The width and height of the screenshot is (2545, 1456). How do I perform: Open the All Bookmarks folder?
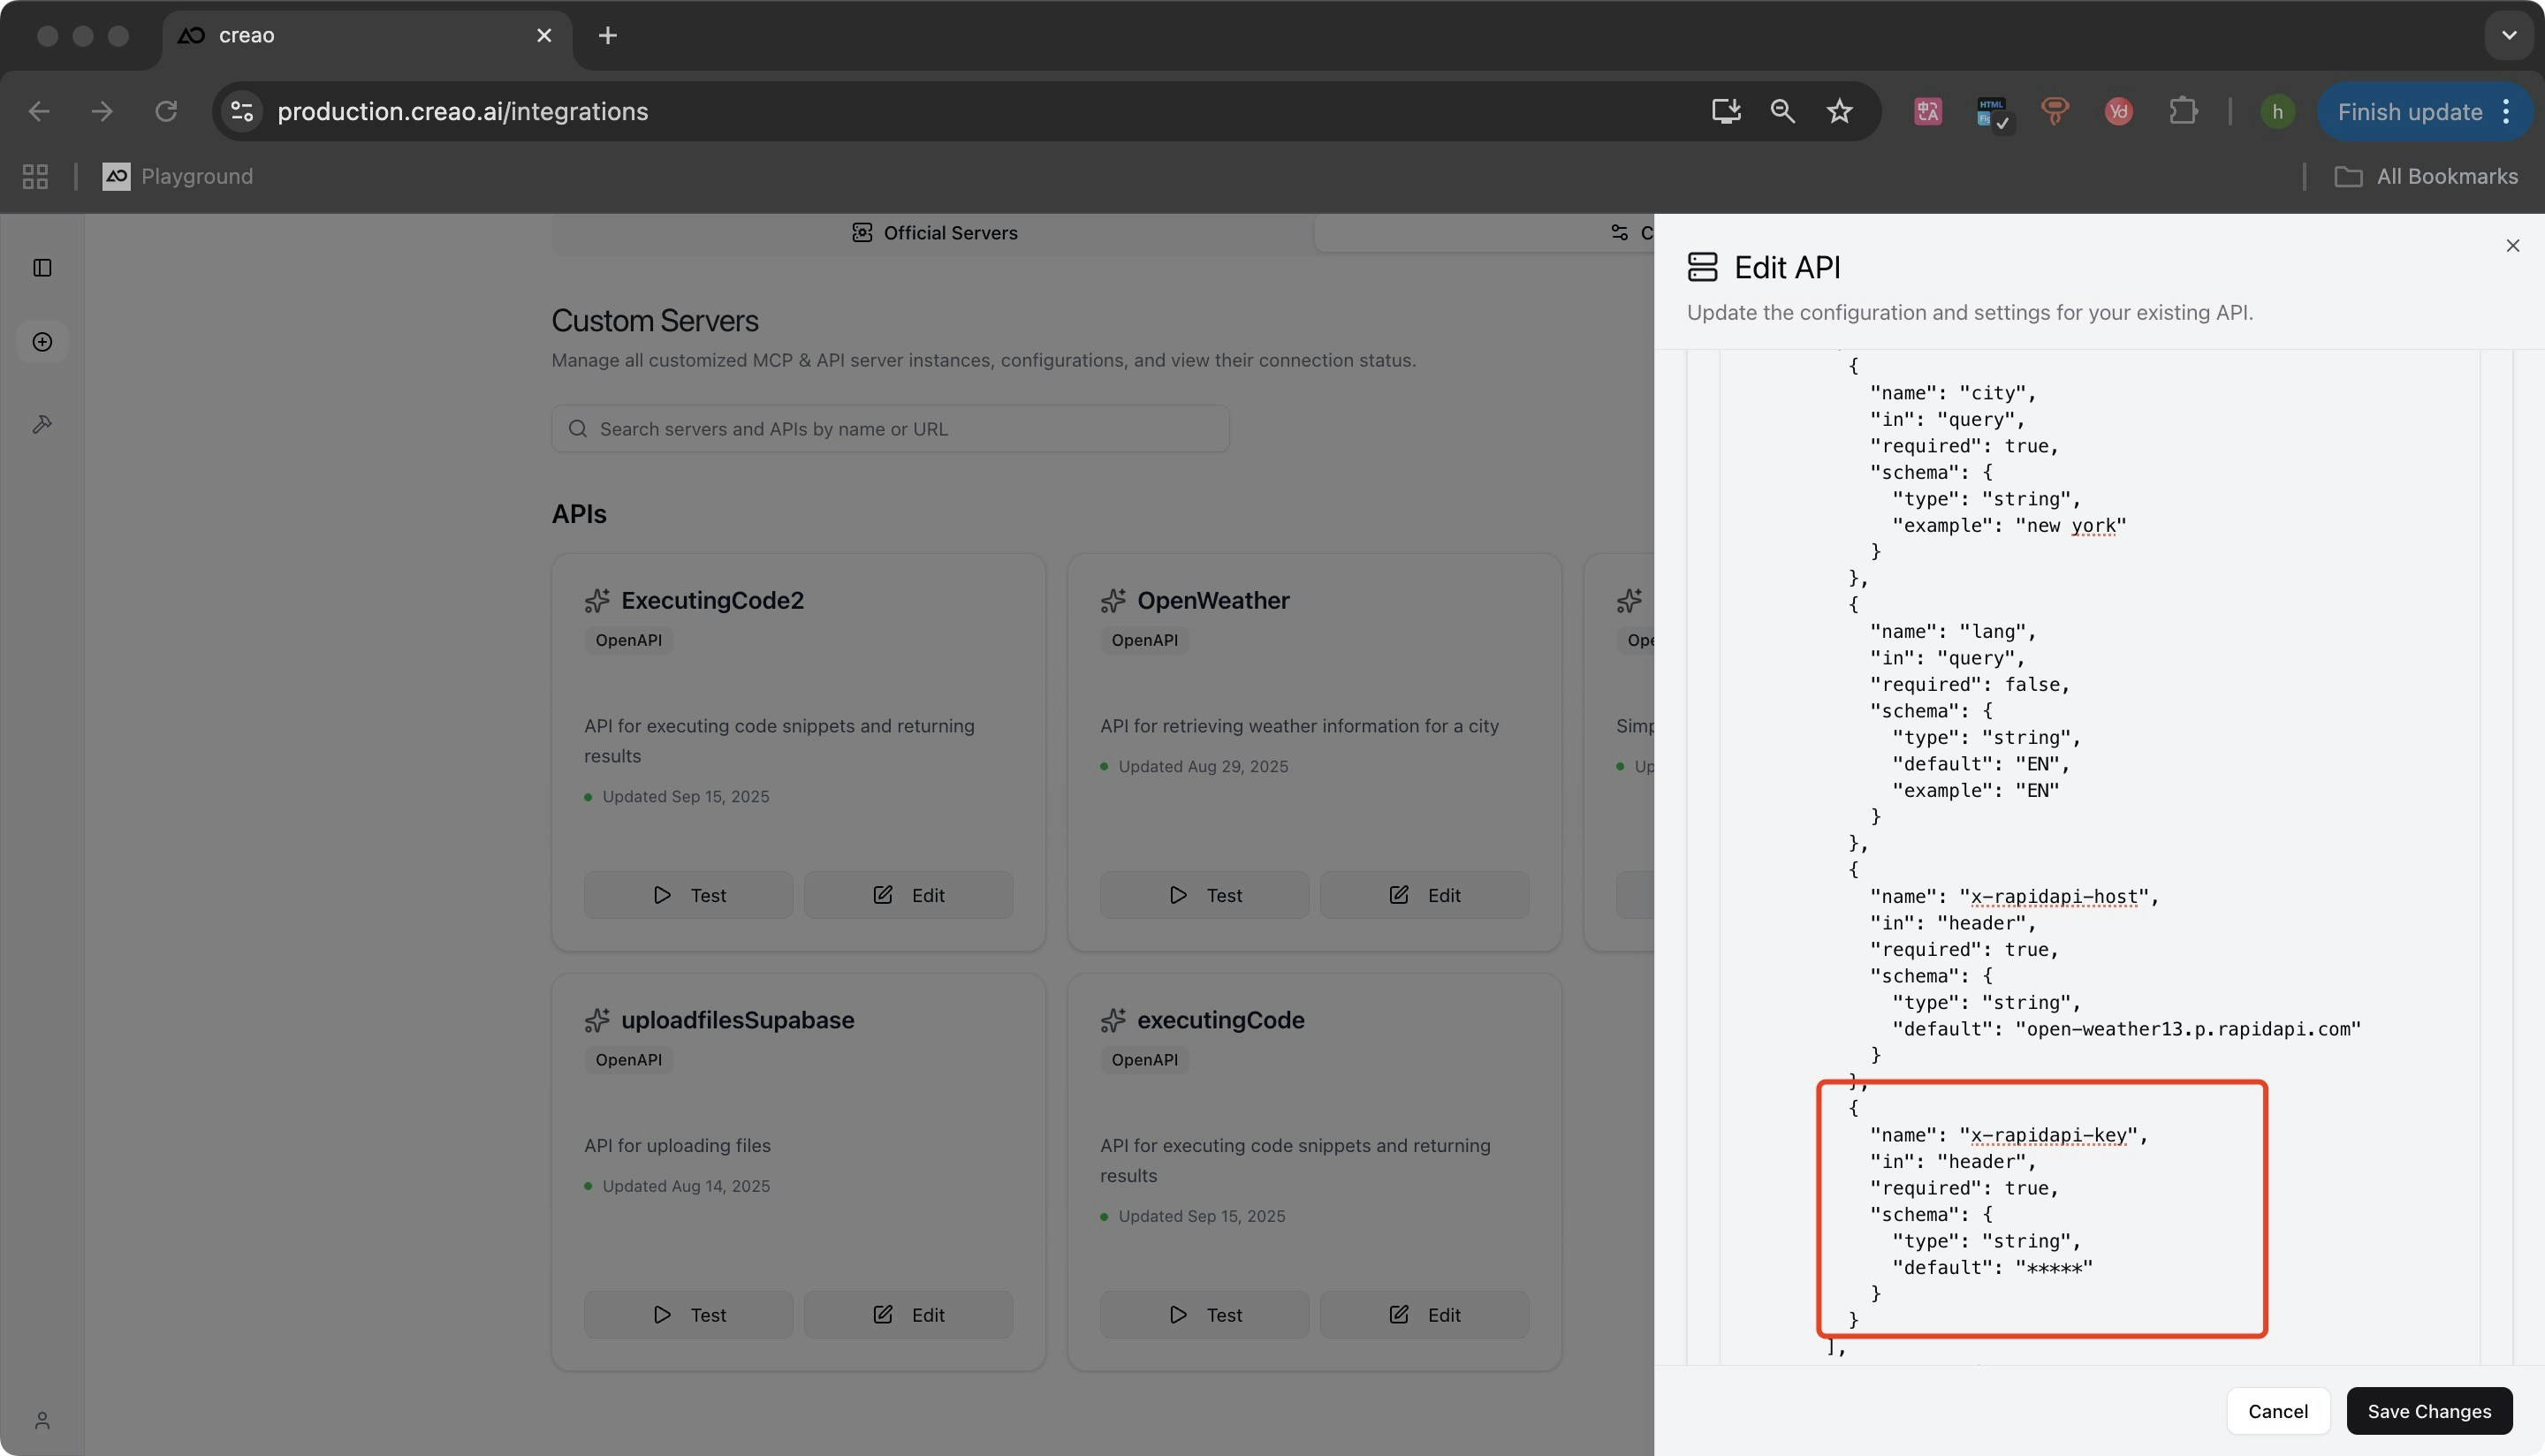click(x=2426, y=177)
